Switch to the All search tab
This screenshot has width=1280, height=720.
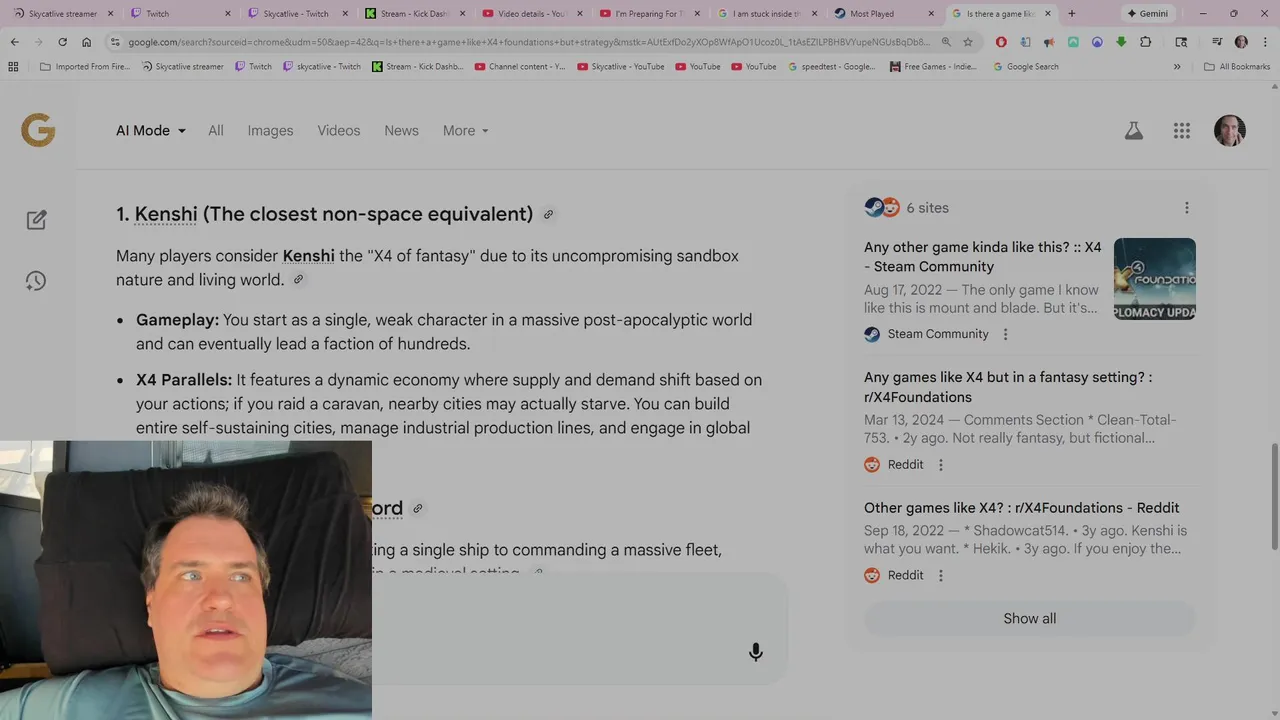pyautogui.click(x=216, y=131)
